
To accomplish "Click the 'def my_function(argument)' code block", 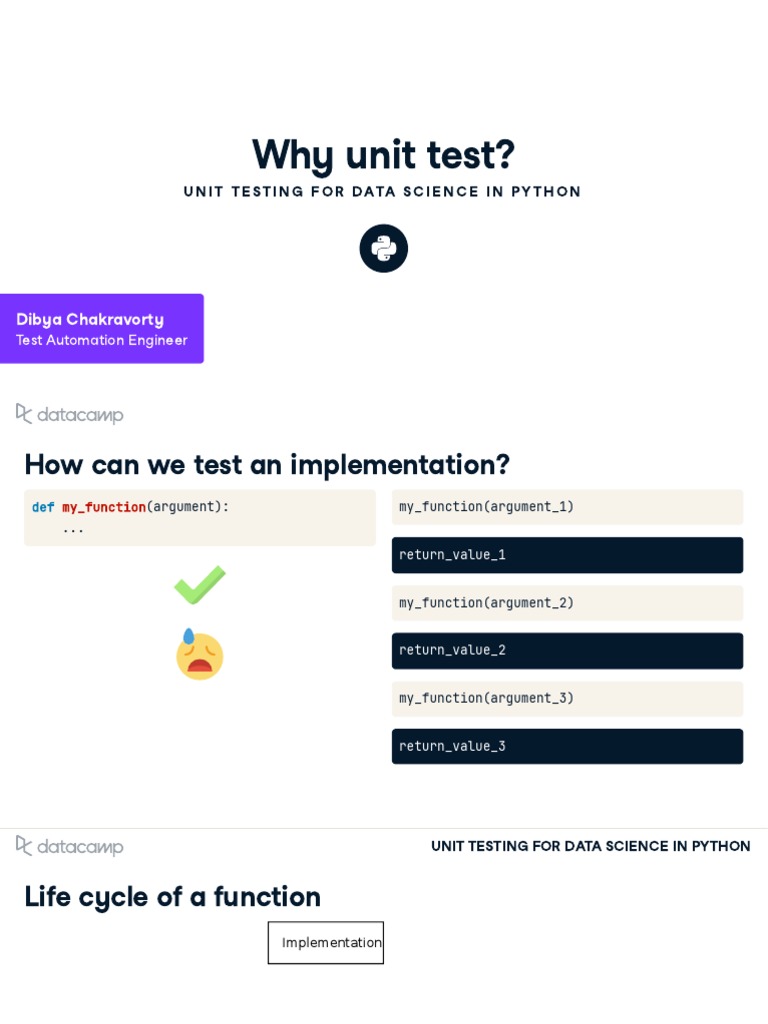I will pyautogui.click(x=200, y=517).
